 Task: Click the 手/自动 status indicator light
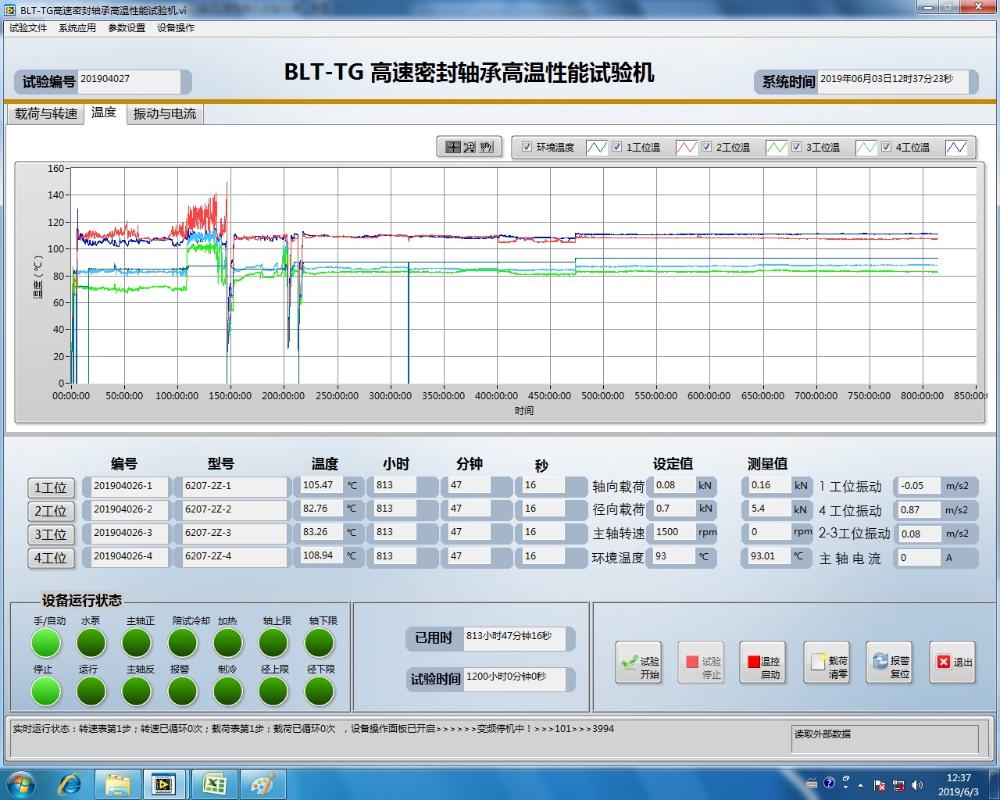point(46,642)
